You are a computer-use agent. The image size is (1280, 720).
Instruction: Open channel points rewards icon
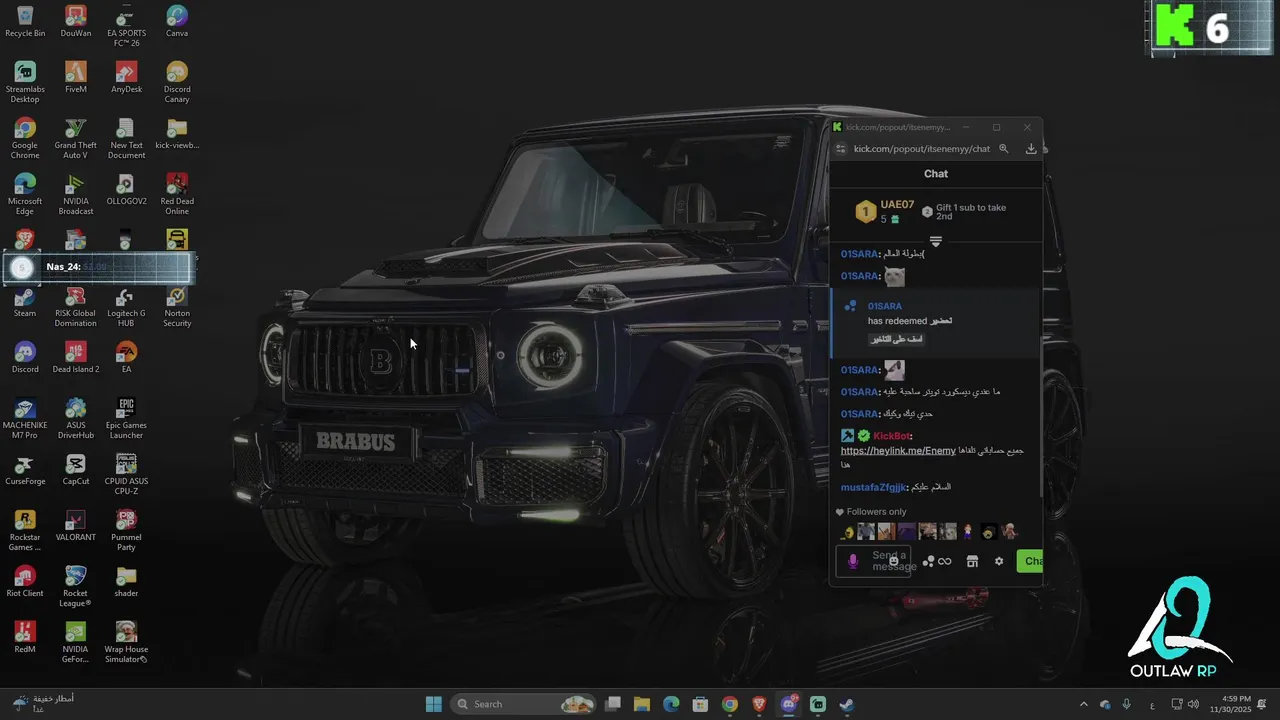click(929, 561)
